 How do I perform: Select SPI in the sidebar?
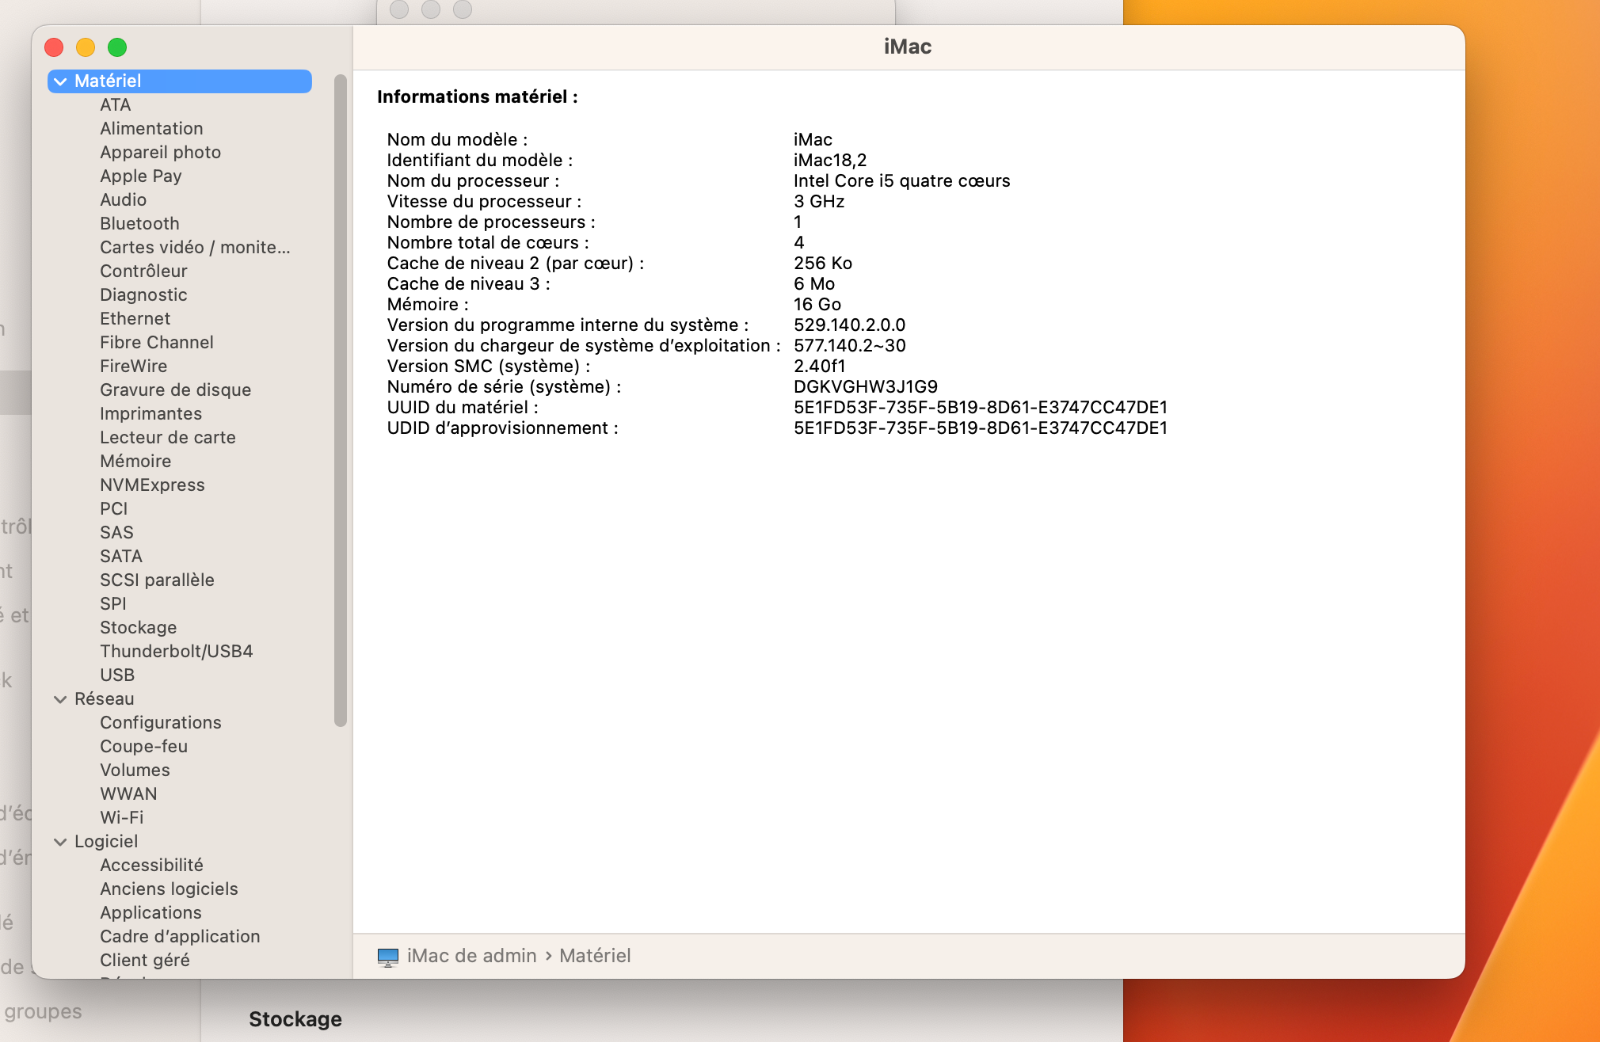click(113, 604)
